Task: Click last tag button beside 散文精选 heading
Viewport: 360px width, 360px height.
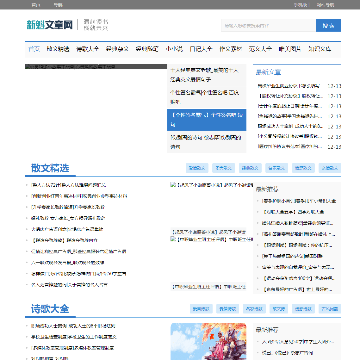Action: [330, 168]
